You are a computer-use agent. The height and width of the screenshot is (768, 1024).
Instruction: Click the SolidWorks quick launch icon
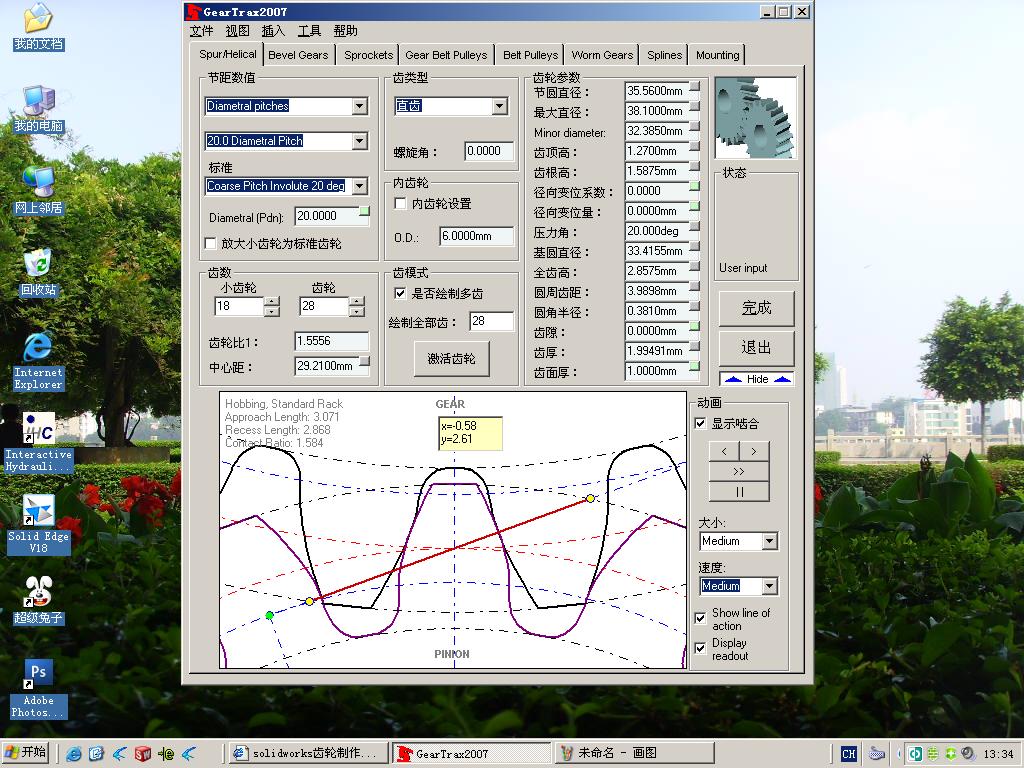coord(143,754)
